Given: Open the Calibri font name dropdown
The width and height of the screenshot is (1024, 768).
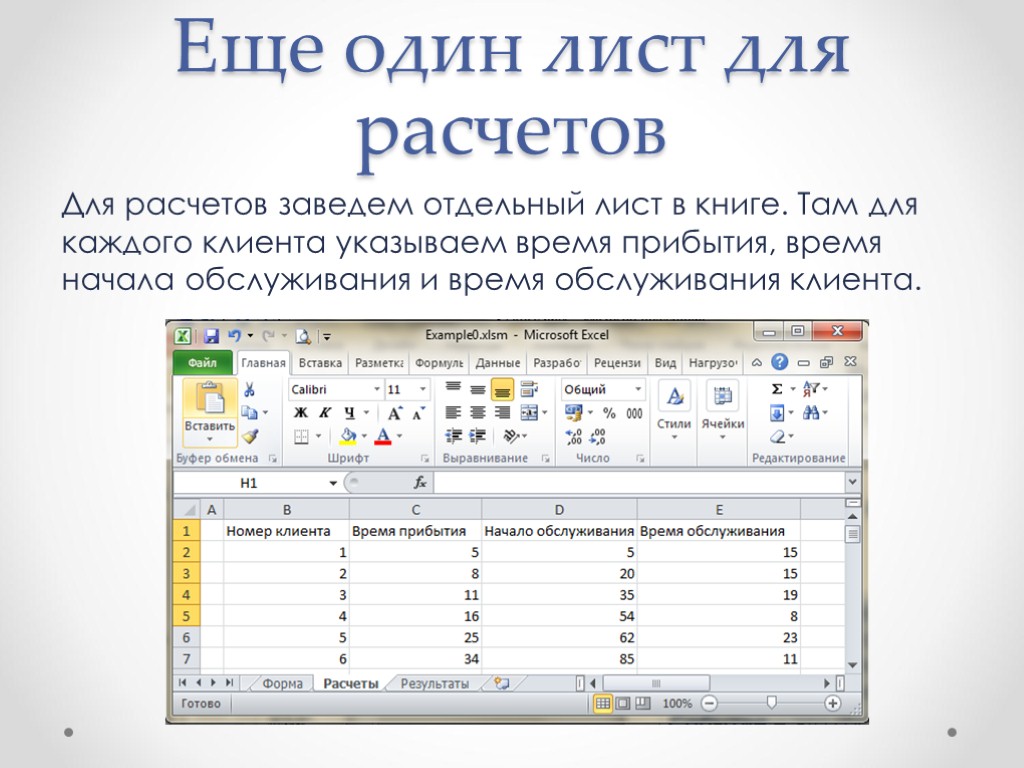Looking at the screenshot, I should click(377, 389).
